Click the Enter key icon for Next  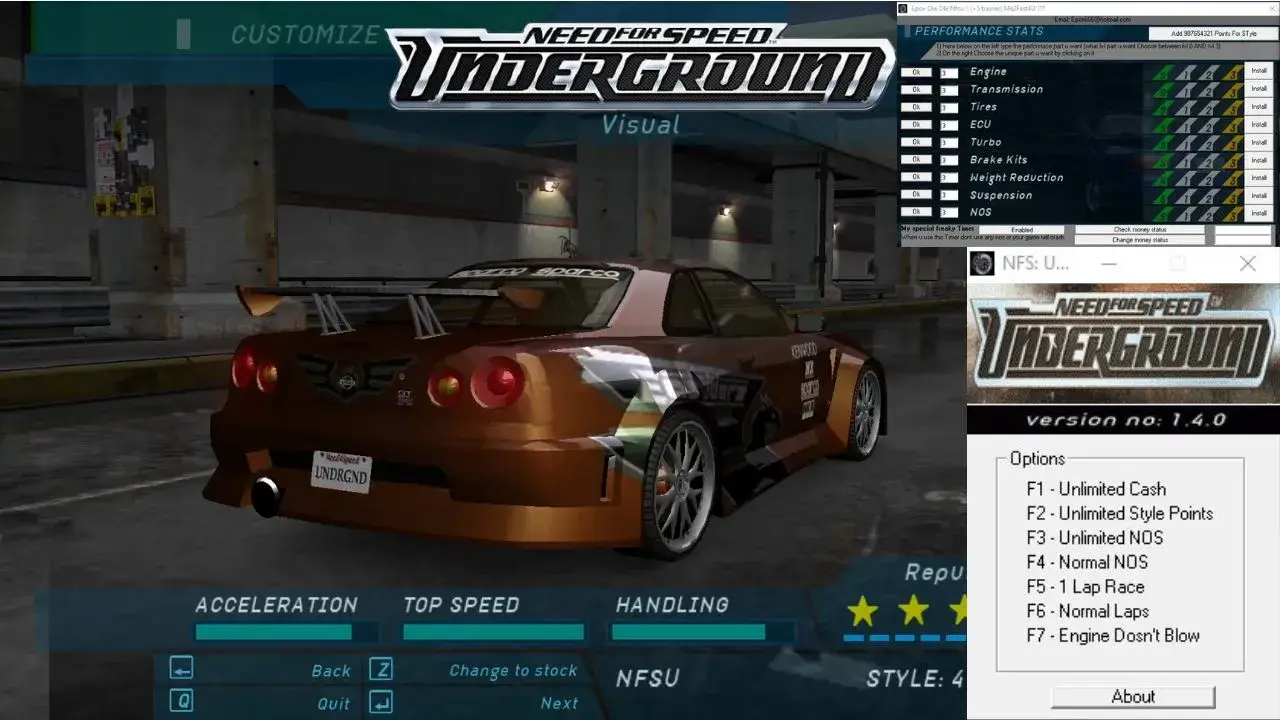click(x=381, y=702)
